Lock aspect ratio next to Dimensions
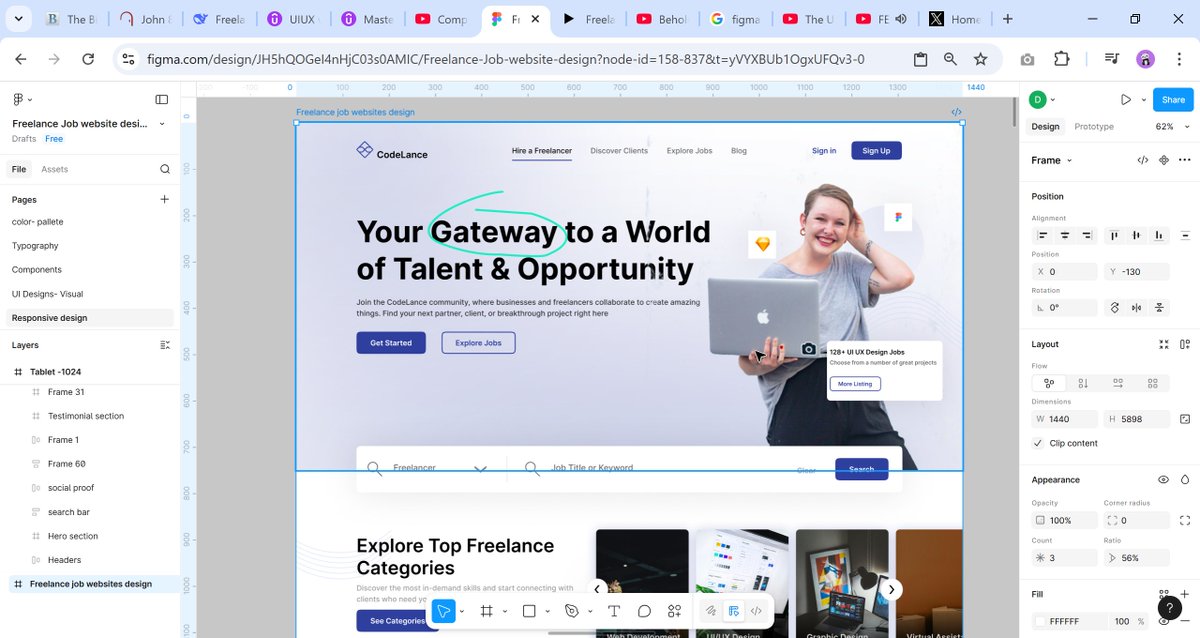The image size is (1200, 638). [1185, 419]
